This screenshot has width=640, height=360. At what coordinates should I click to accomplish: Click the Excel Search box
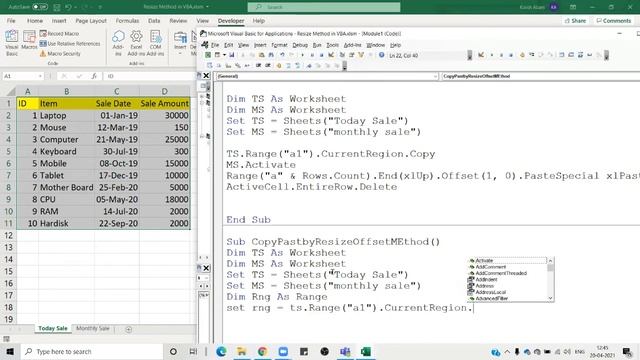(x=324, y=7)
